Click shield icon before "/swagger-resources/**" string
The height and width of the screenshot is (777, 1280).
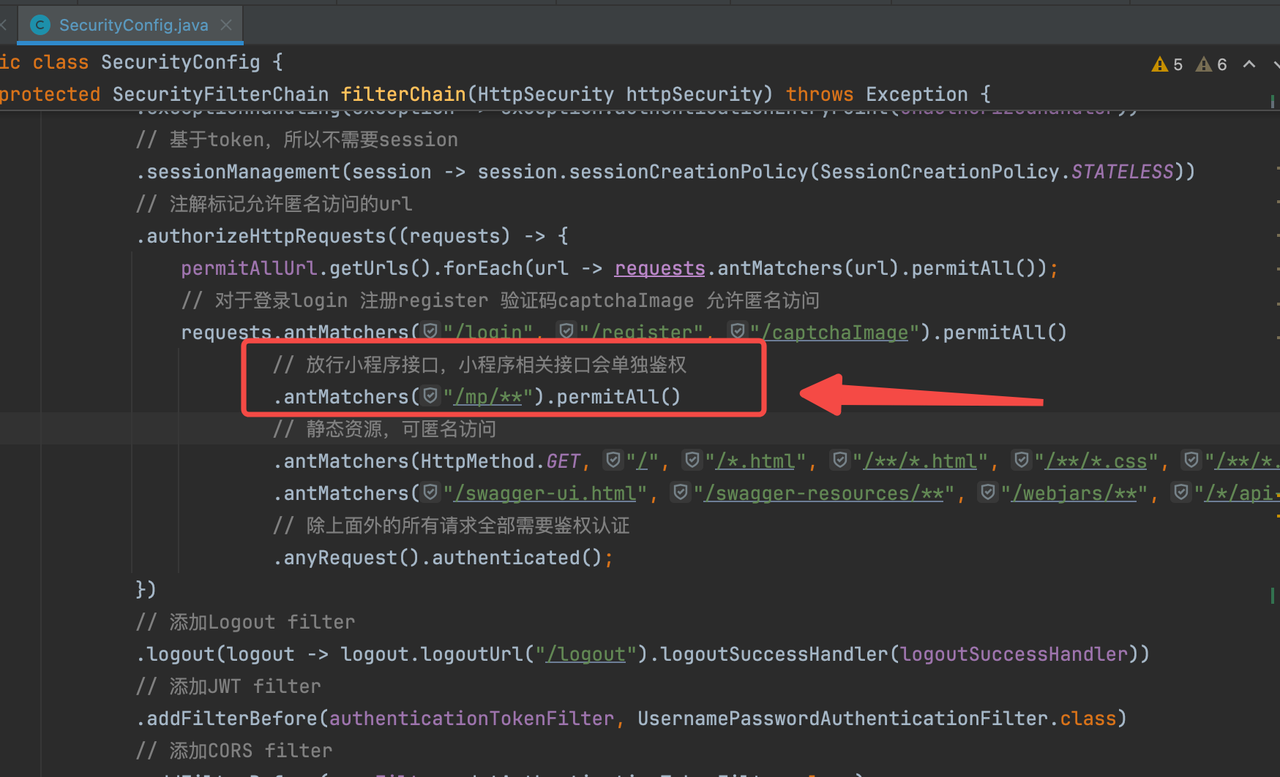pos(681,493)
